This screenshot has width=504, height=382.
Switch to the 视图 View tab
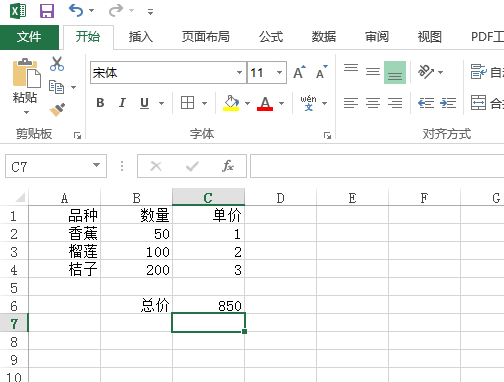pos(430,37)
